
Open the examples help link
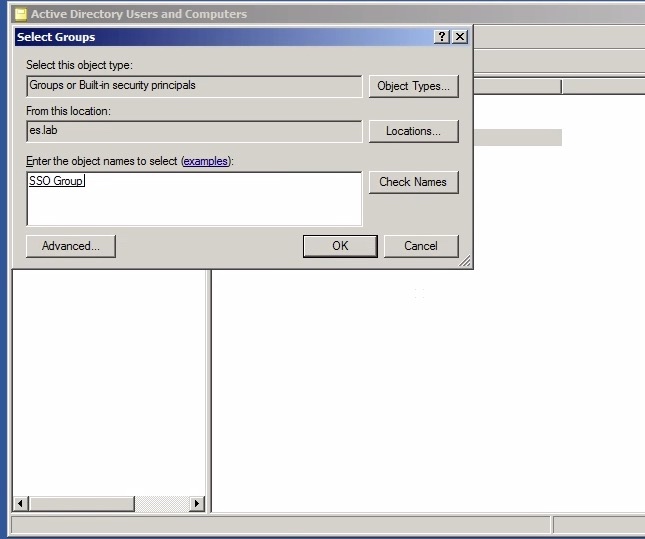point(206,161)
